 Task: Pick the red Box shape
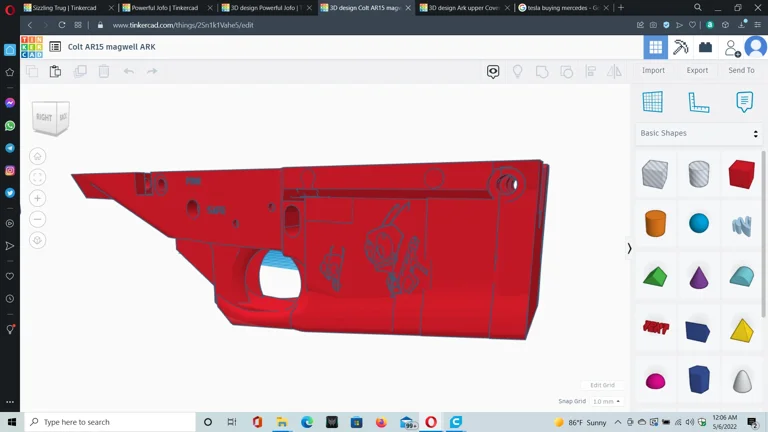point(741,174)
